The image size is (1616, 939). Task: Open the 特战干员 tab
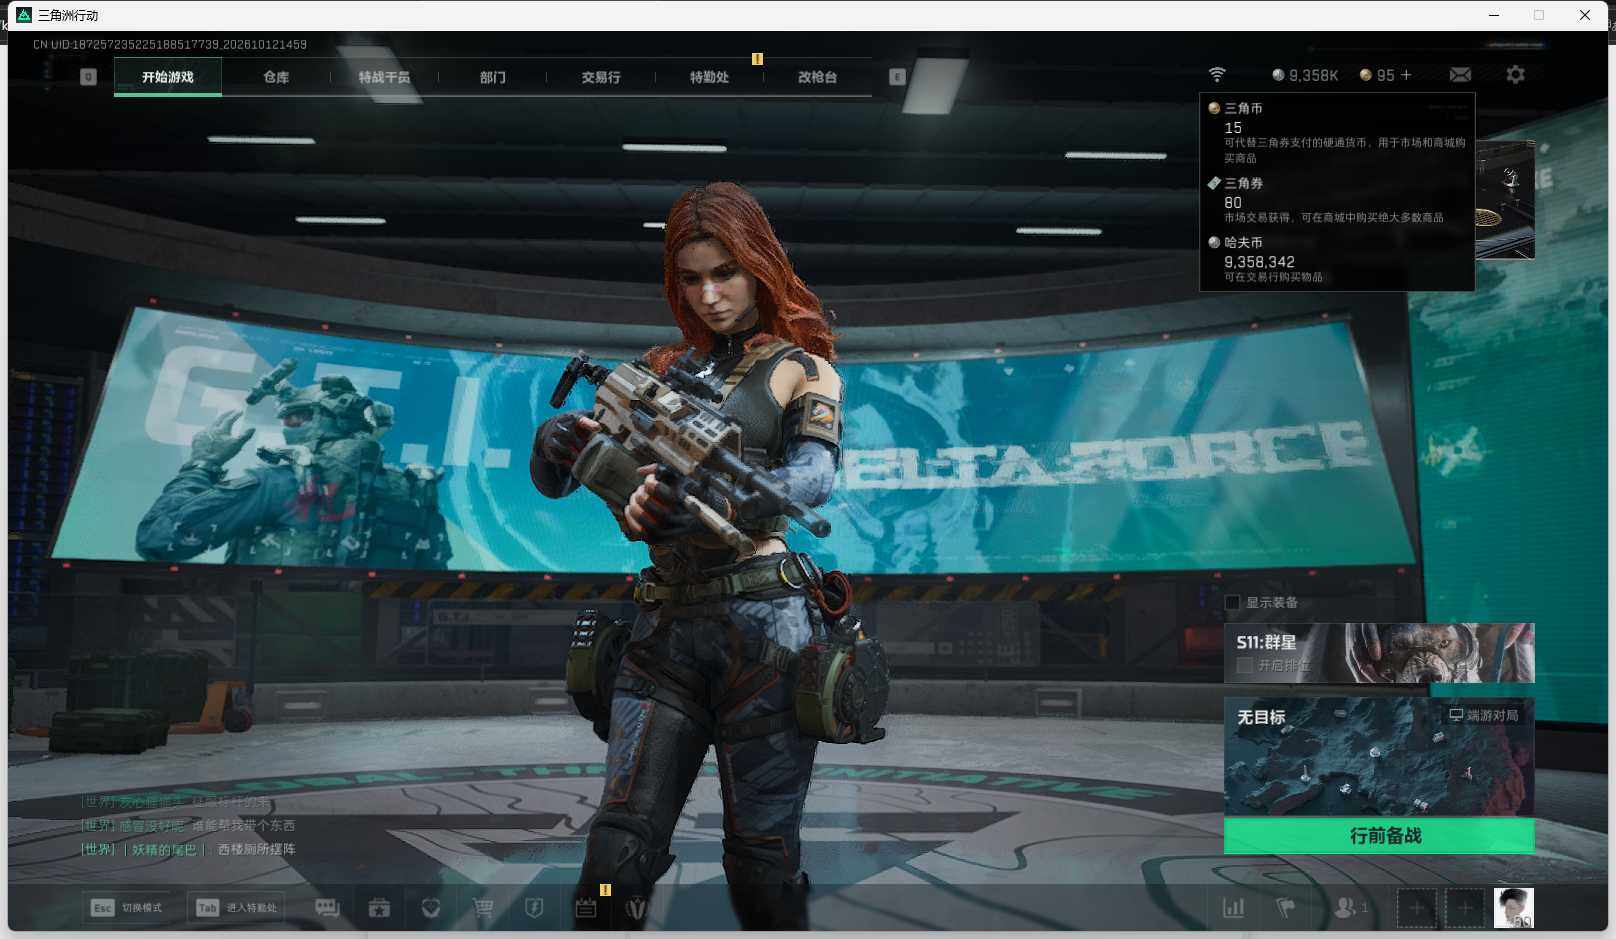384,77
